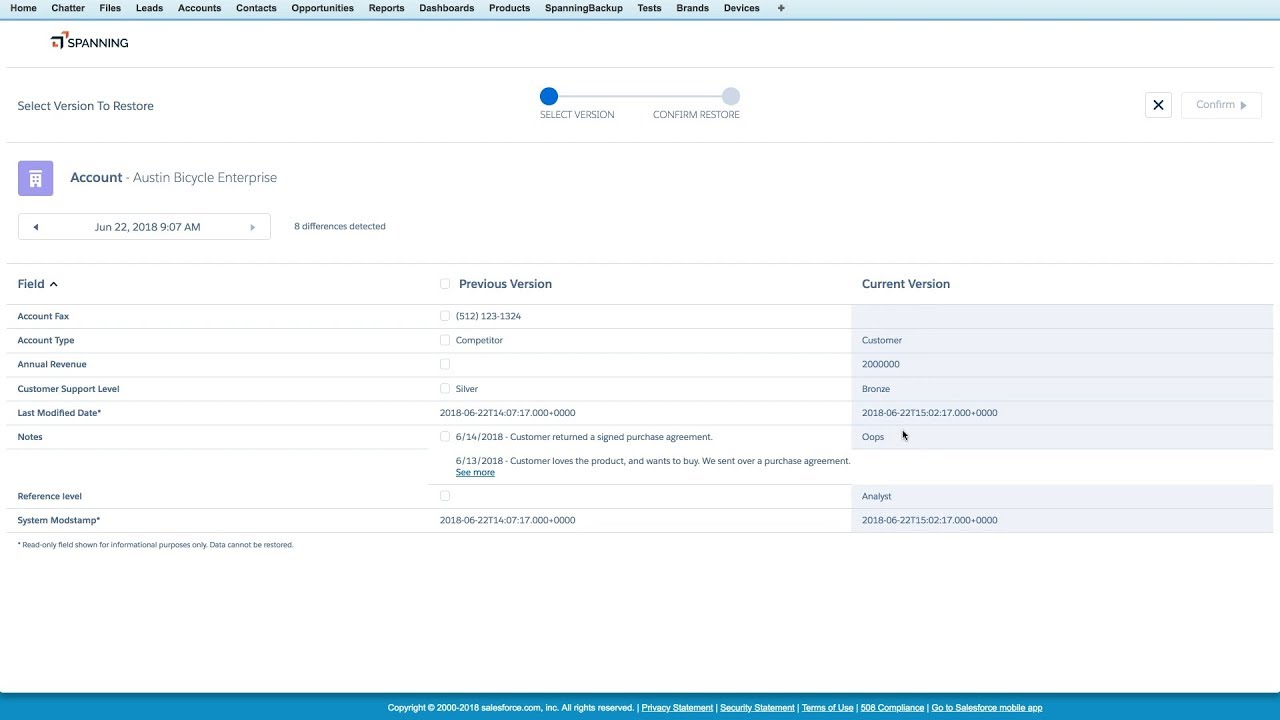Click current value Bronze
Viewport: 1280px width, 720px height.
(876, 389)
